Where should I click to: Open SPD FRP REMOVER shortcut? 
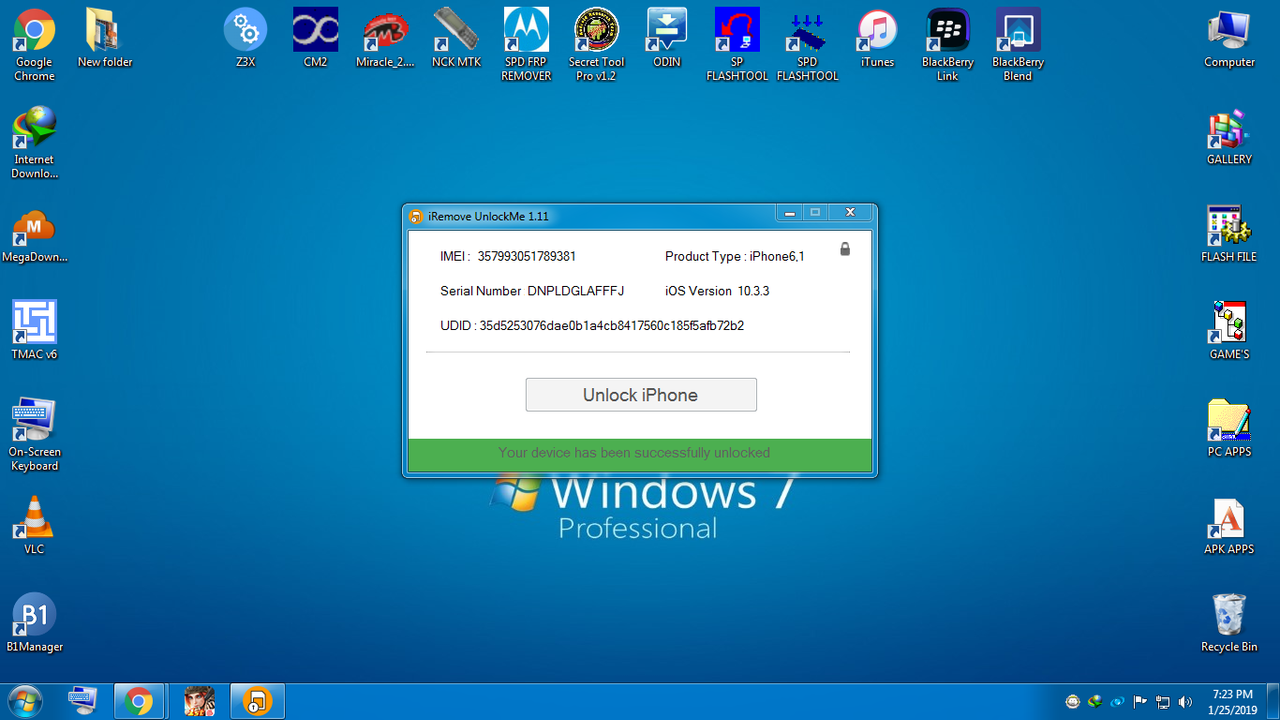pyautogui.click(x=526, y=45)
